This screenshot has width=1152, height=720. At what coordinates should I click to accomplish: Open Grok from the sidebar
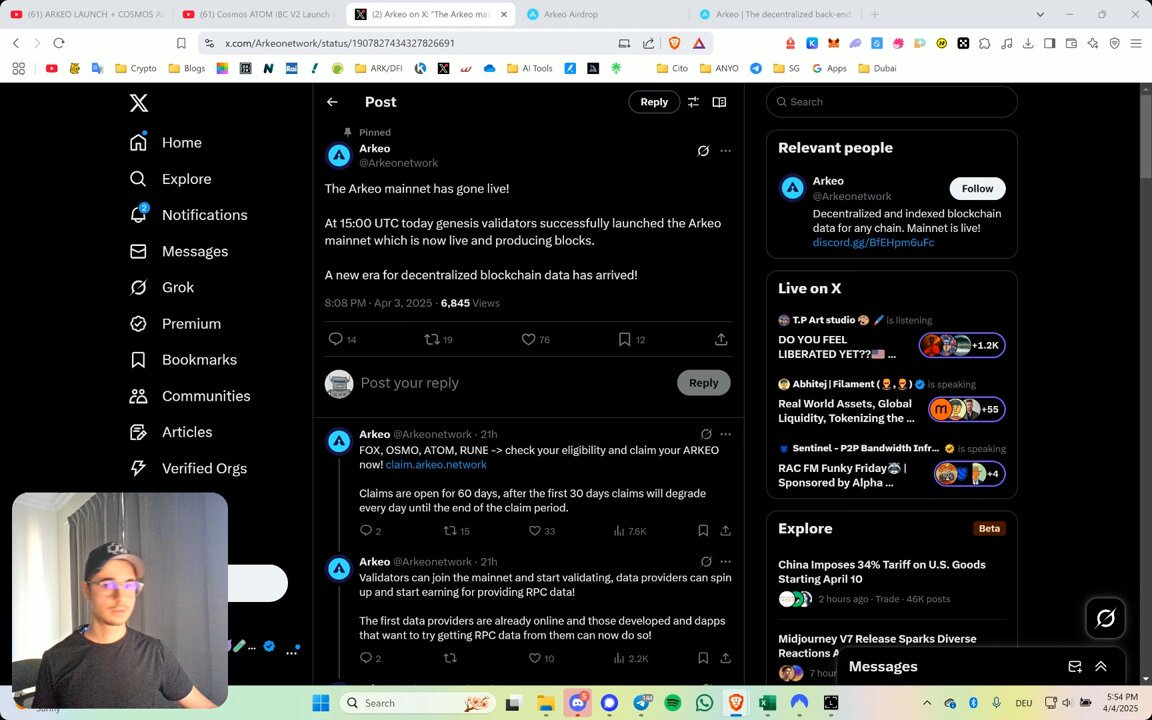click(x=162, y=287)
